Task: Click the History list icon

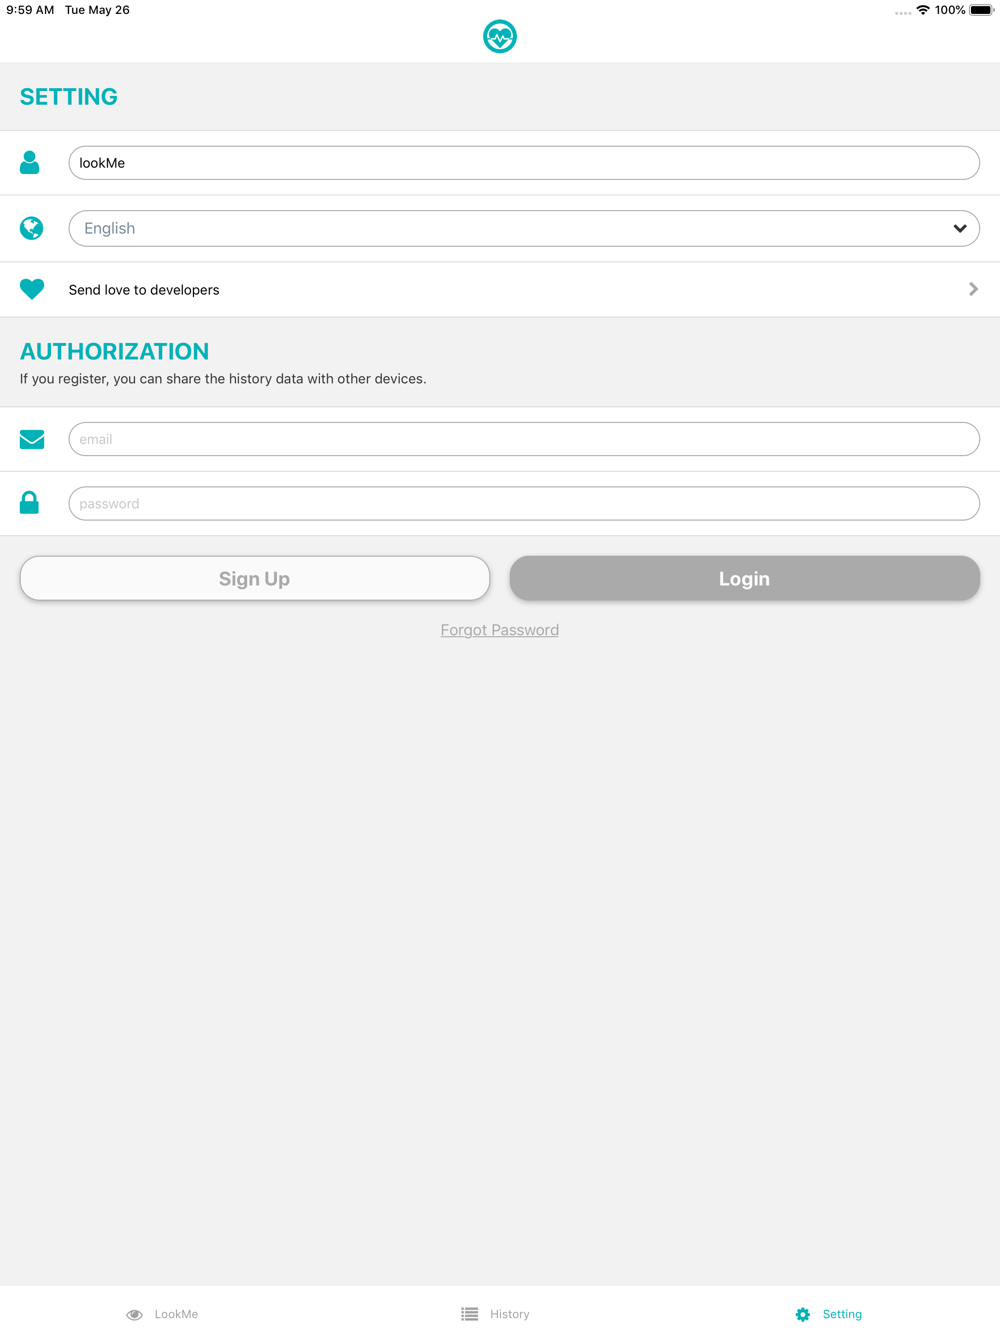Action: [470, 1314]
